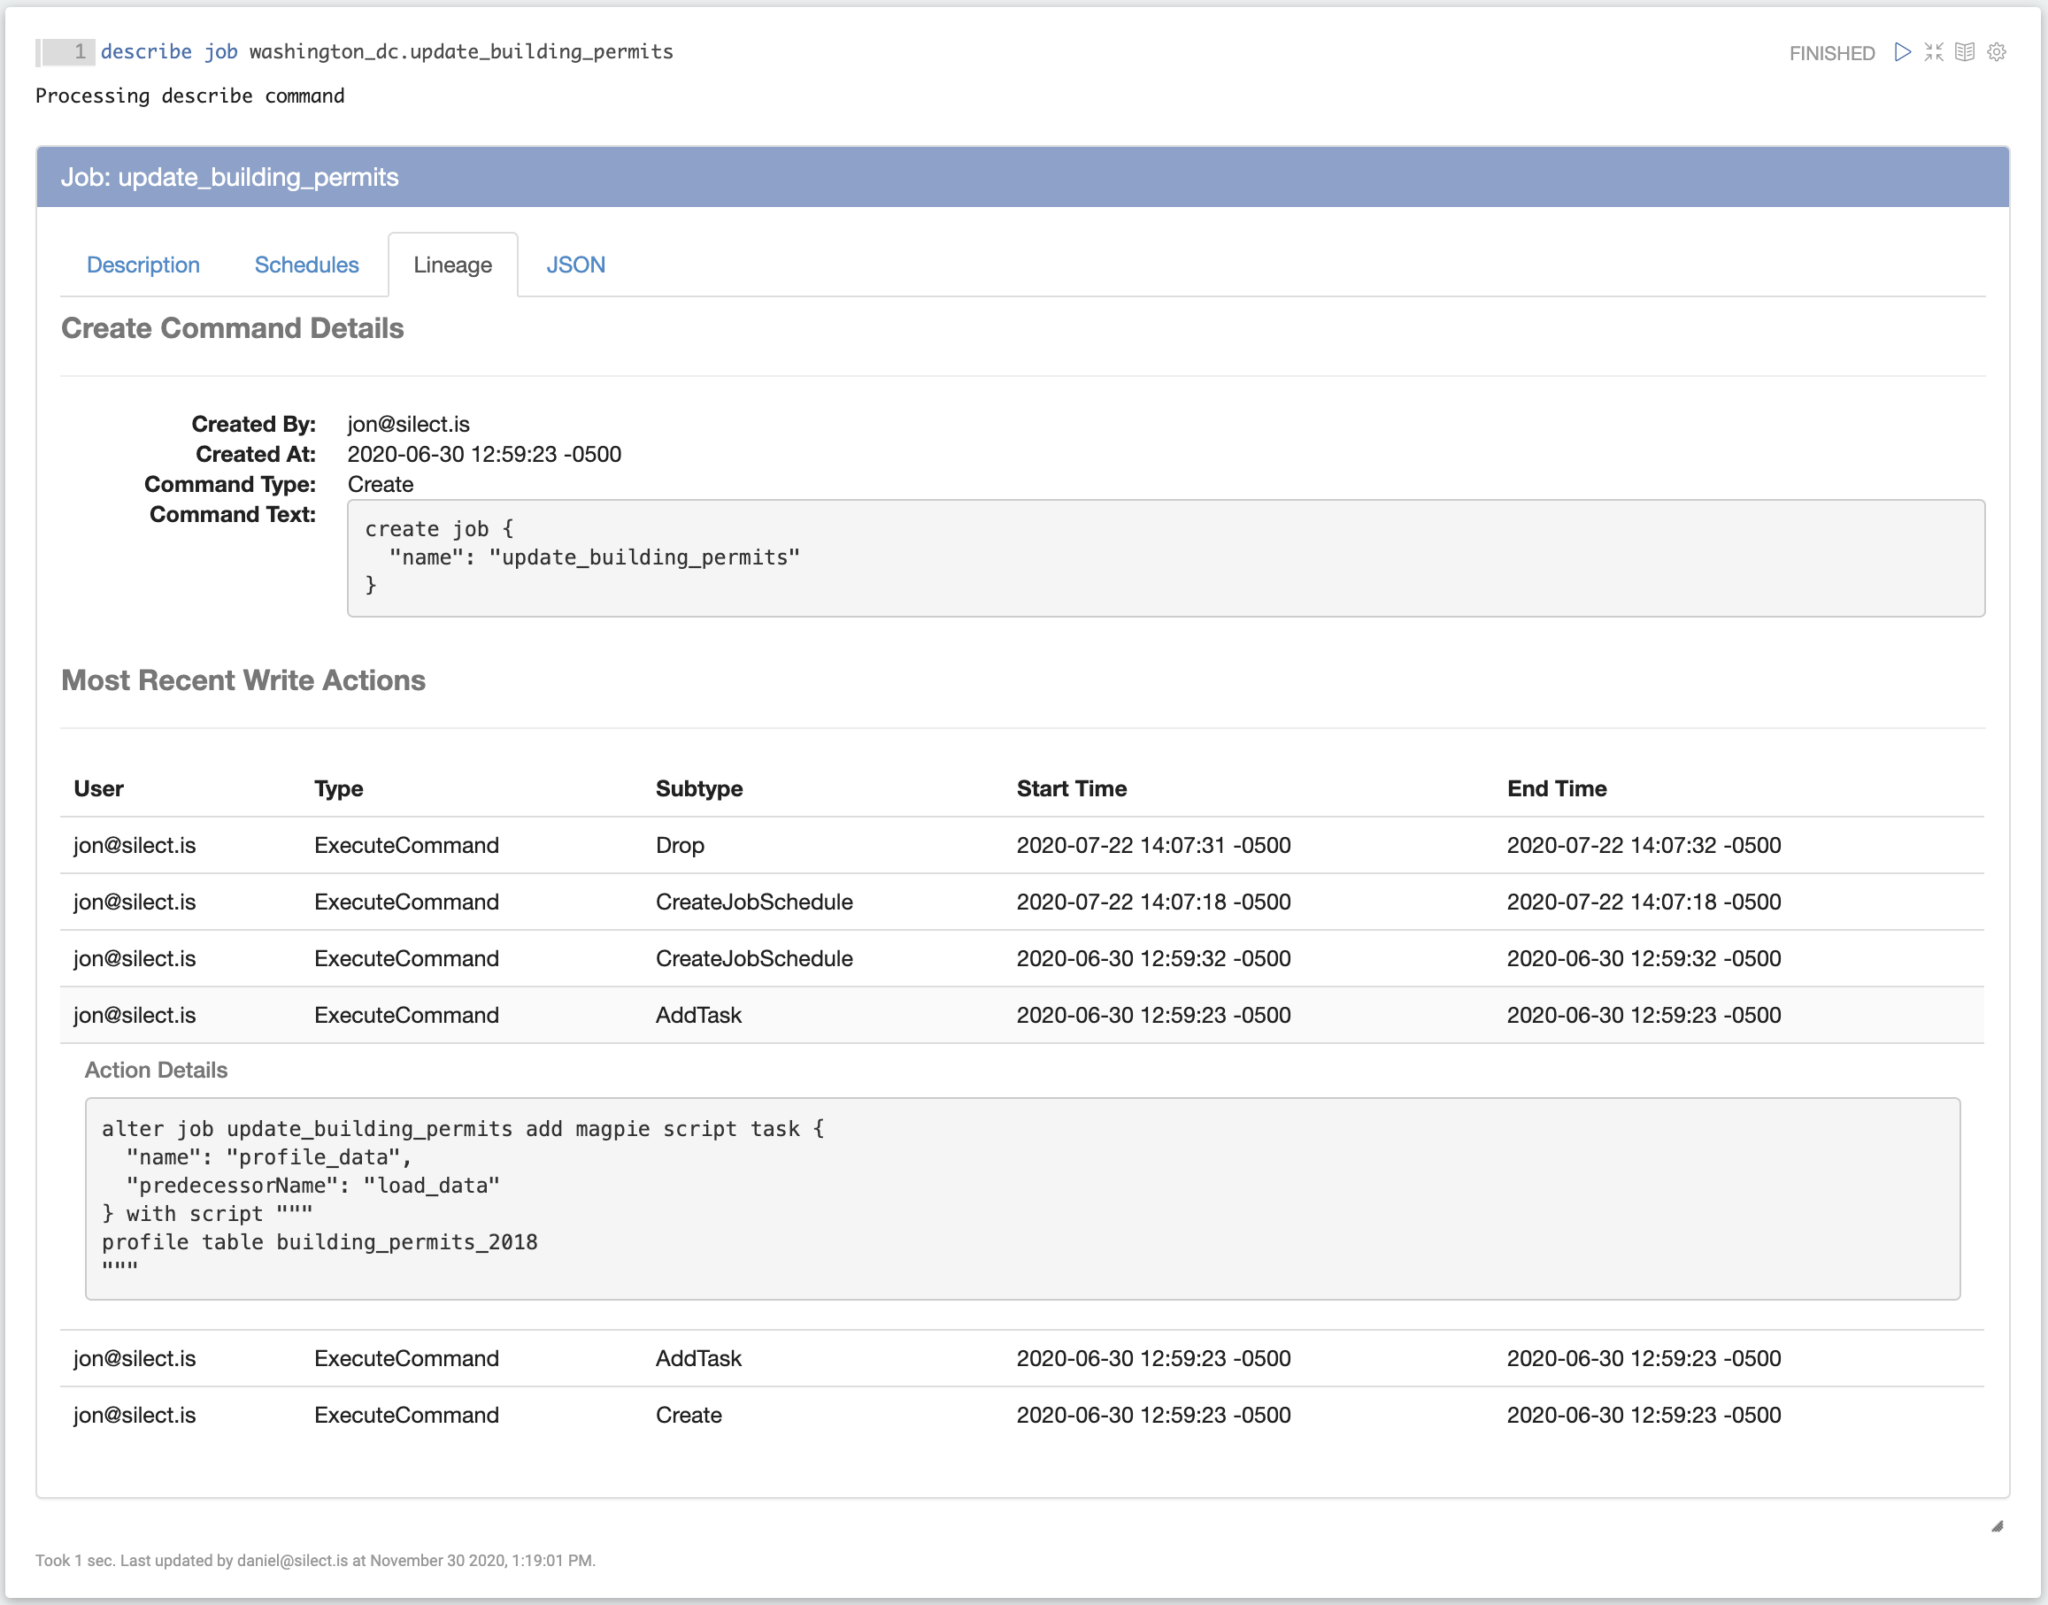The height and width of the screenshot is (1605, 2048).
Task: Click the FINISHED status label
Action: [x=1833, y=52]
